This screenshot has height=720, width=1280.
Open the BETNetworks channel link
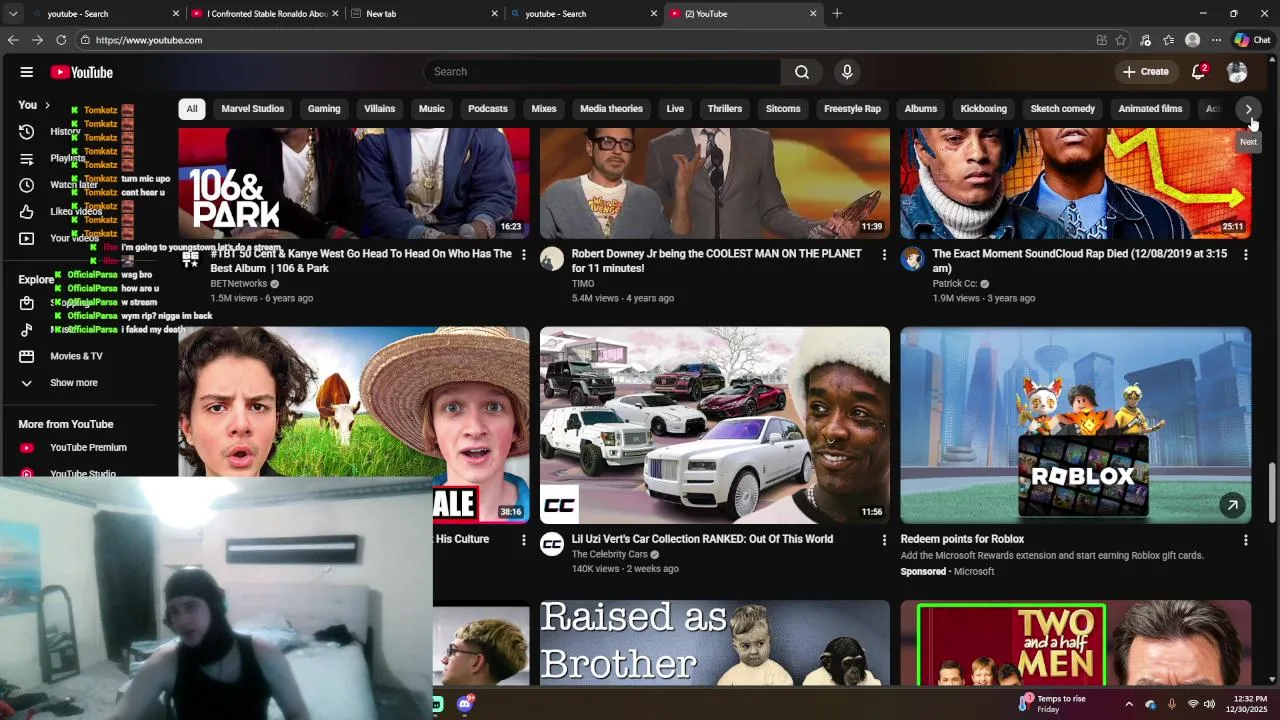tap(239, 284)
